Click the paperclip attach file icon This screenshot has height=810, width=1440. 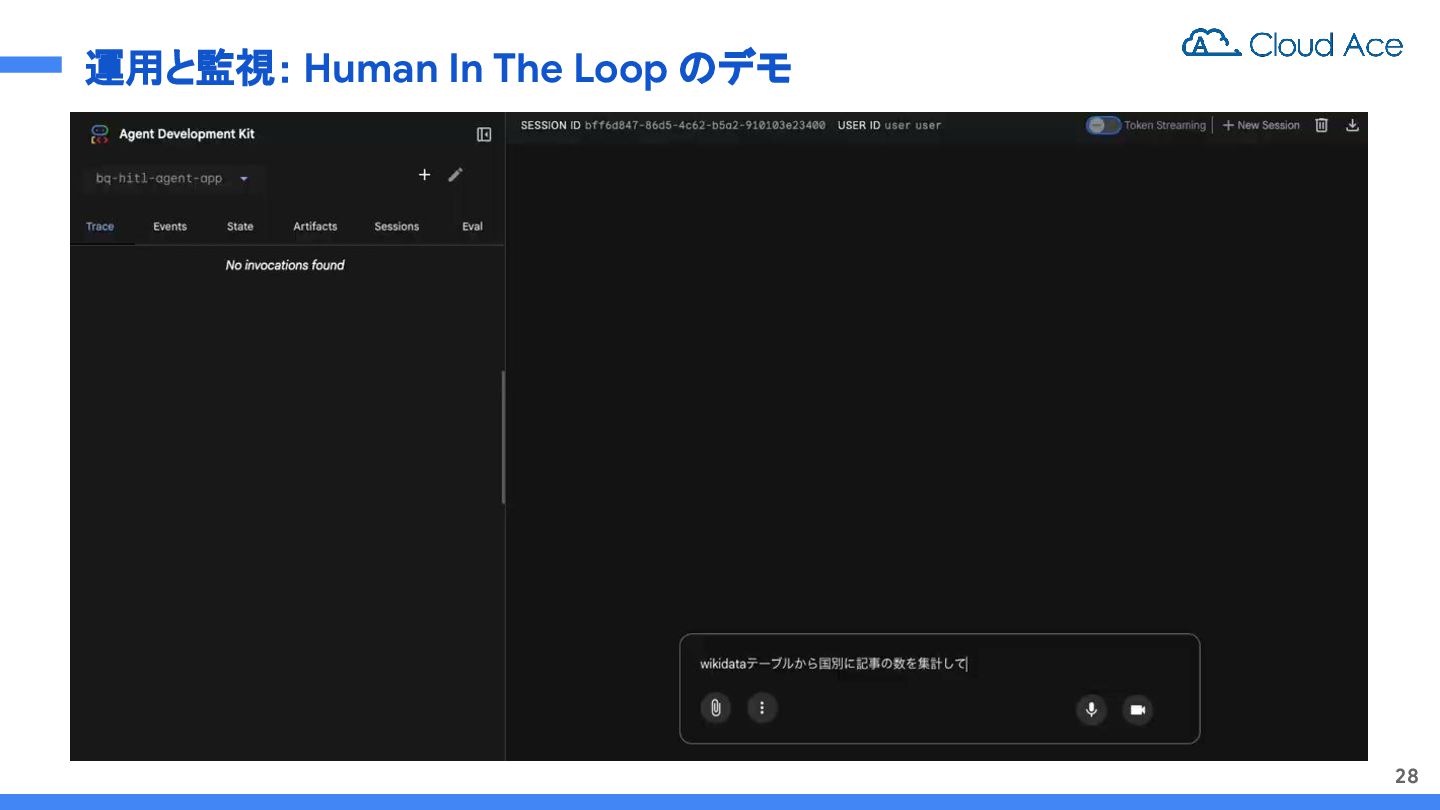pyautogui.click(x=715, y=708)
